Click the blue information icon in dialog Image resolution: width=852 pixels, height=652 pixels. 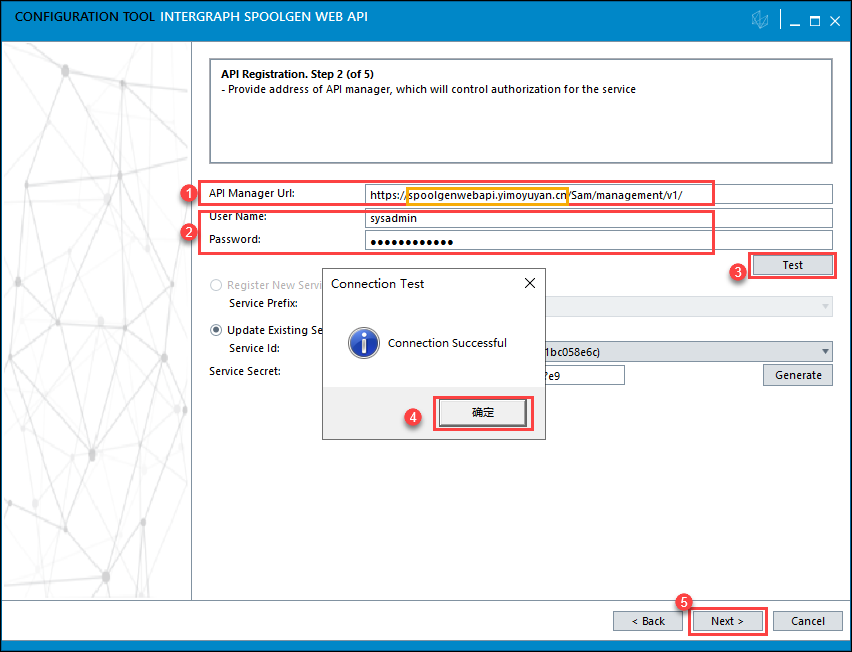pos(363,343)
